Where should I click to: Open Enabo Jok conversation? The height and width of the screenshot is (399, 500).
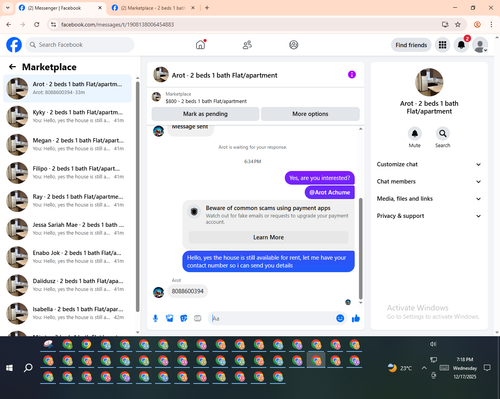pos(67,257)
